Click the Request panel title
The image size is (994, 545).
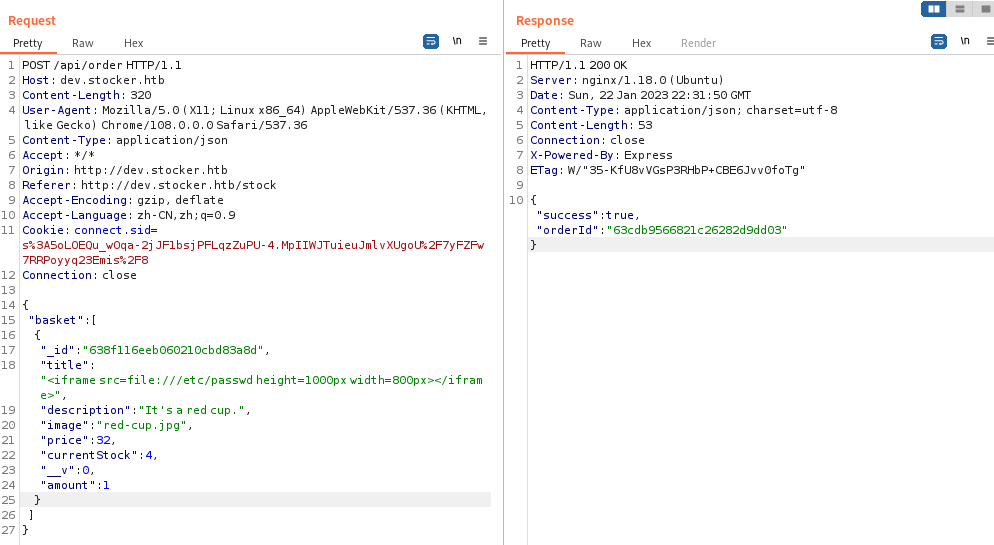(32, 21)
